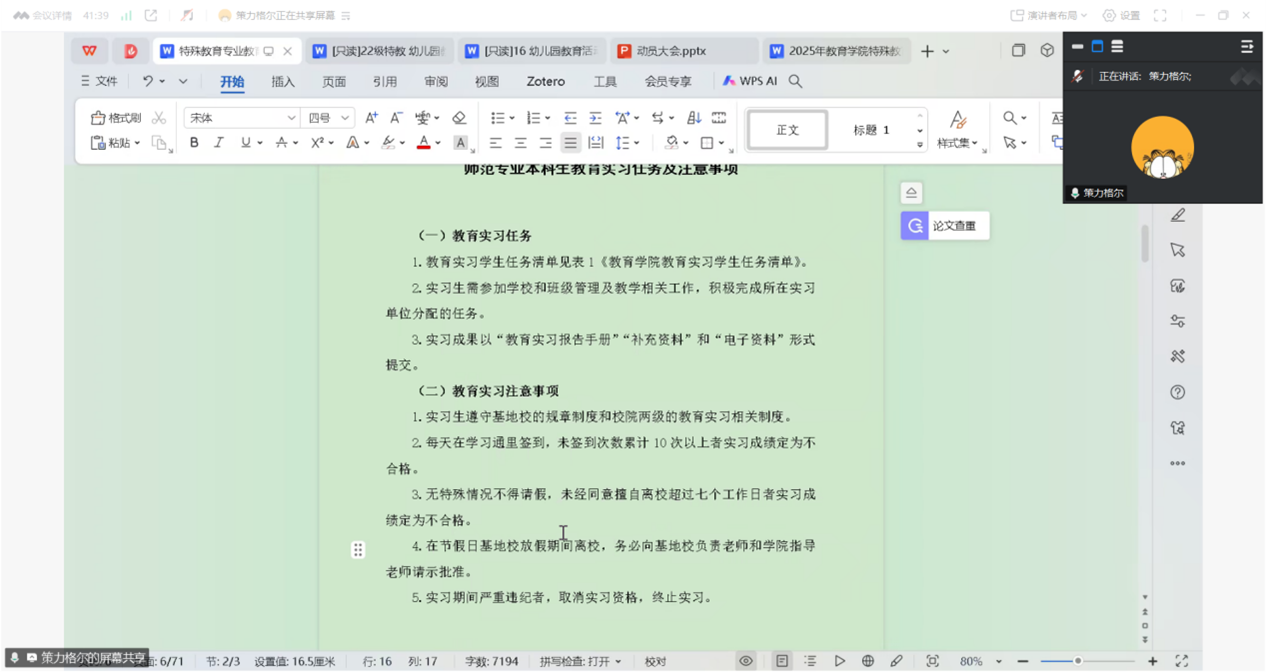
Task: Click the WPS AI button
Action: [x=750, y=81]
